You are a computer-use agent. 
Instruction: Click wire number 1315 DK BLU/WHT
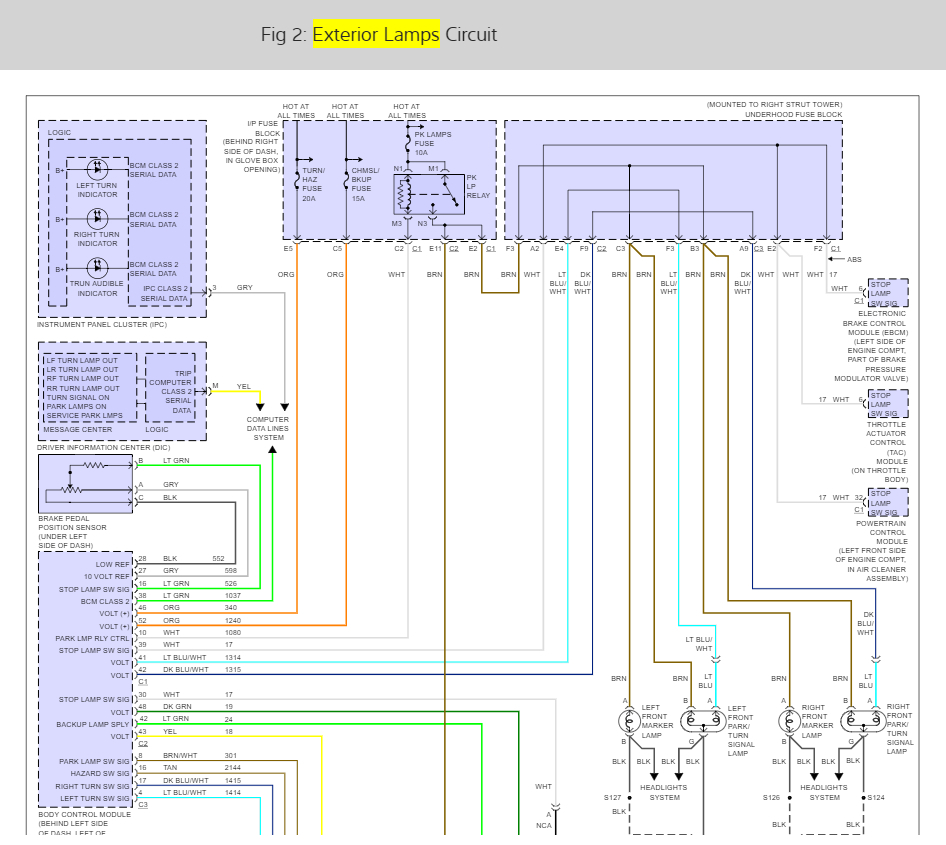(232, 669)
